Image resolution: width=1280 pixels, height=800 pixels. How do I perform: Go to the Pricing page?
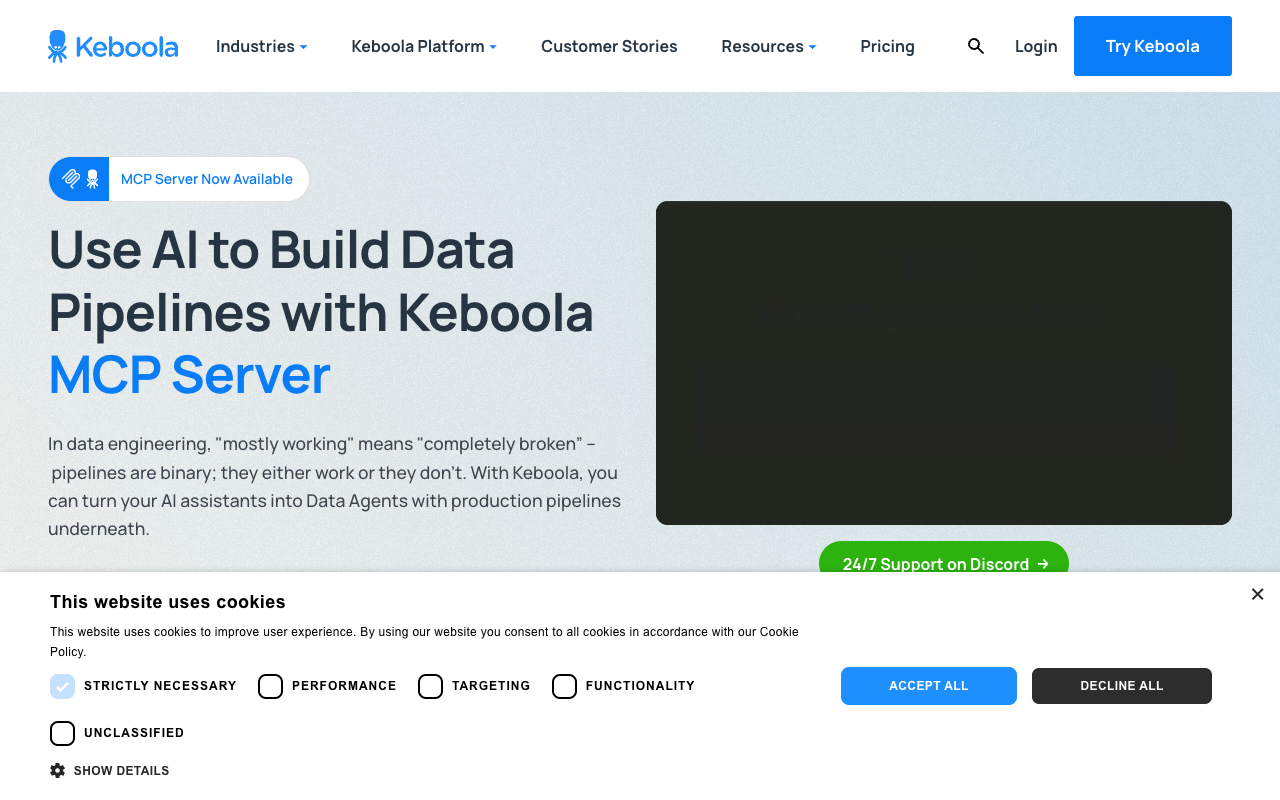point(887,46)
